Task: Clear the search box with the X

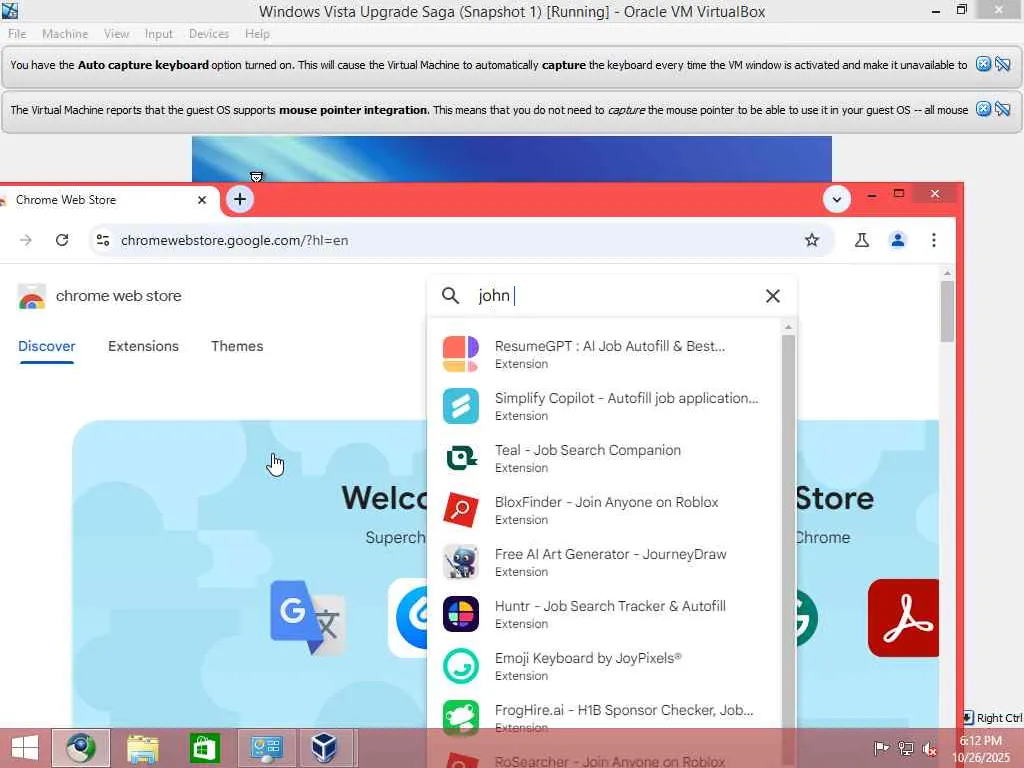Action: pyautogui.click(x=773, y=296)
